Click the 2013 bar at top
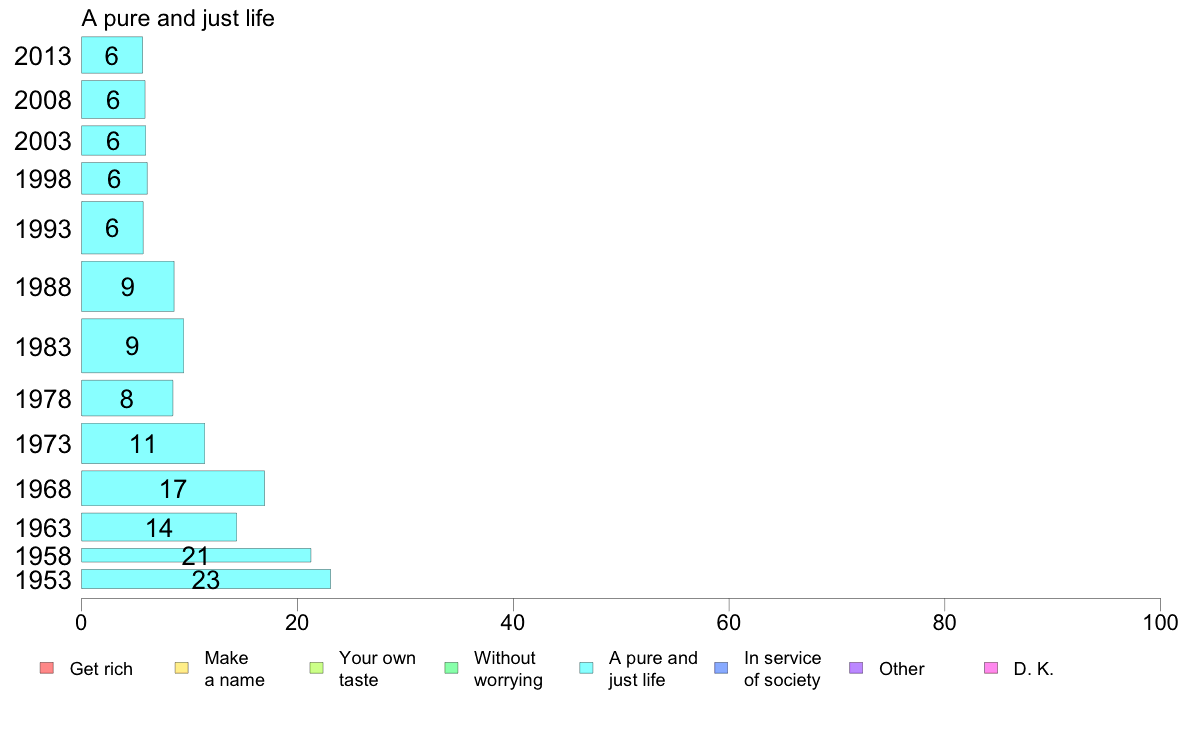 [111, 55]
